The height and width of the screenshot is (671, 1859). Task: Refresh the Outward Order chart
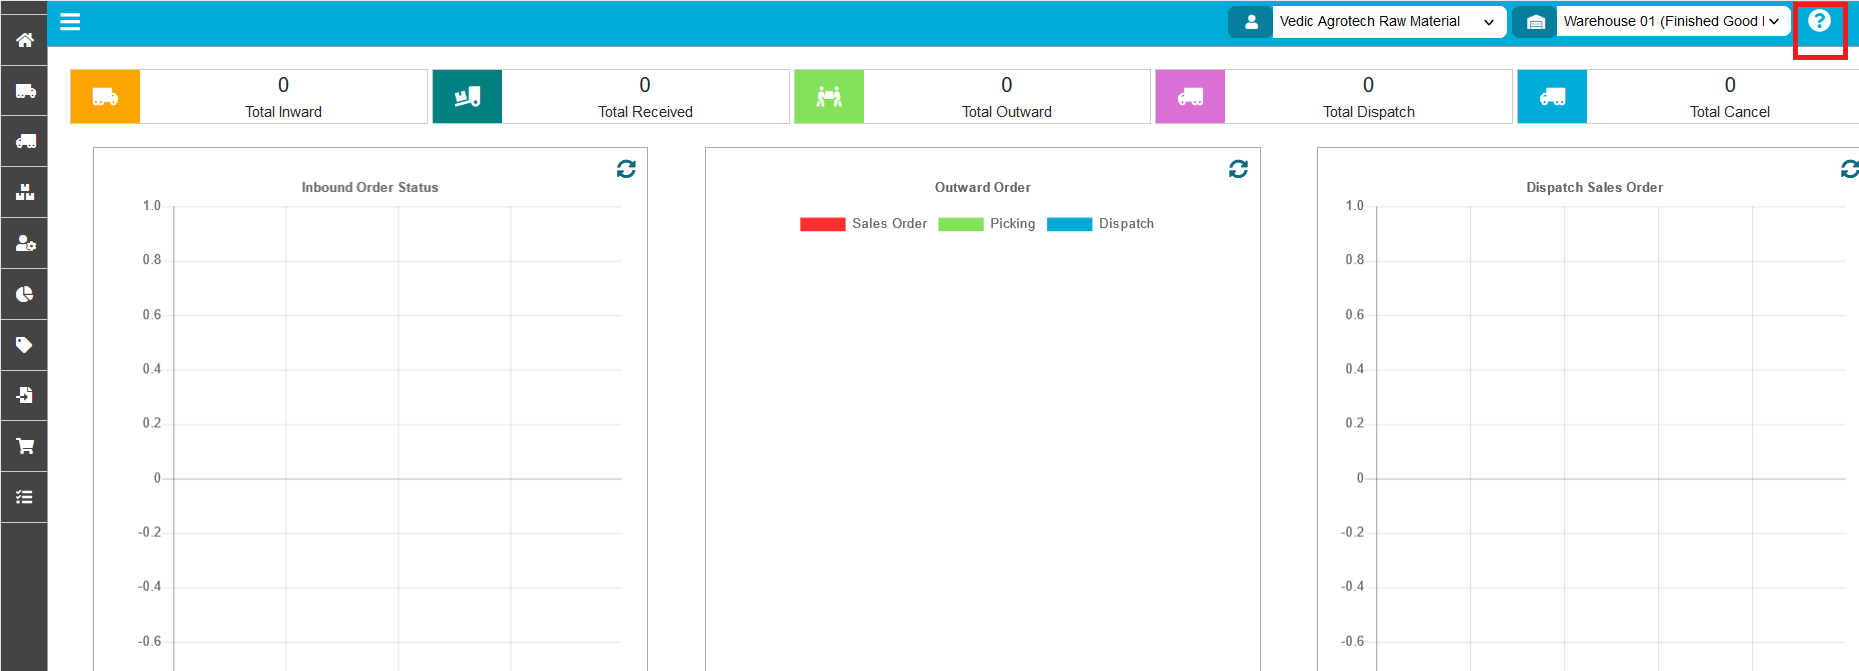point(1238,169)
